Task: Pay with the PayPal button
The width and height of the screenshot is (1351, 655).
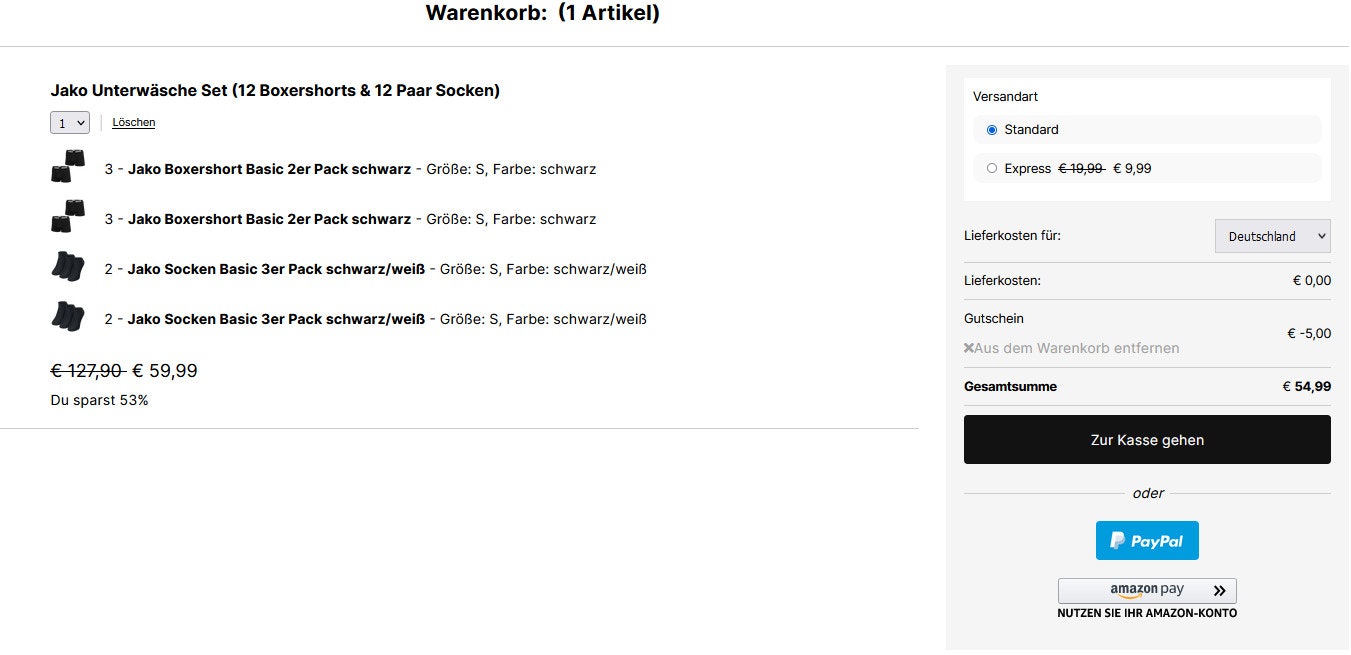Action: (x=1147, y=540)
